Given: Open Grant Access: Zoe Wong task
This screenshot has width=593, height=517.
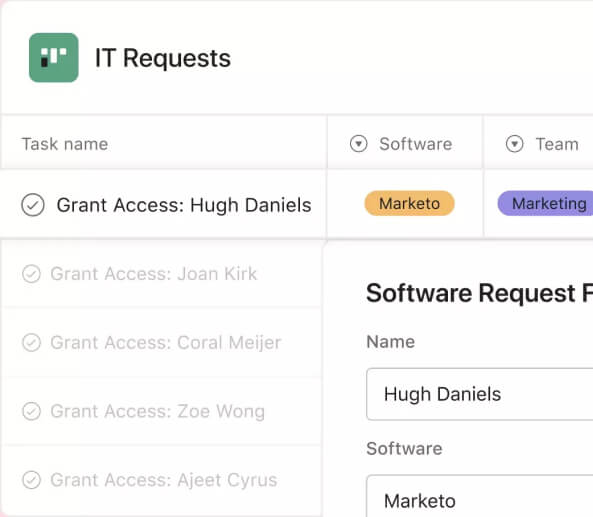Looking at the screenshot, I should tap(158, 411).
